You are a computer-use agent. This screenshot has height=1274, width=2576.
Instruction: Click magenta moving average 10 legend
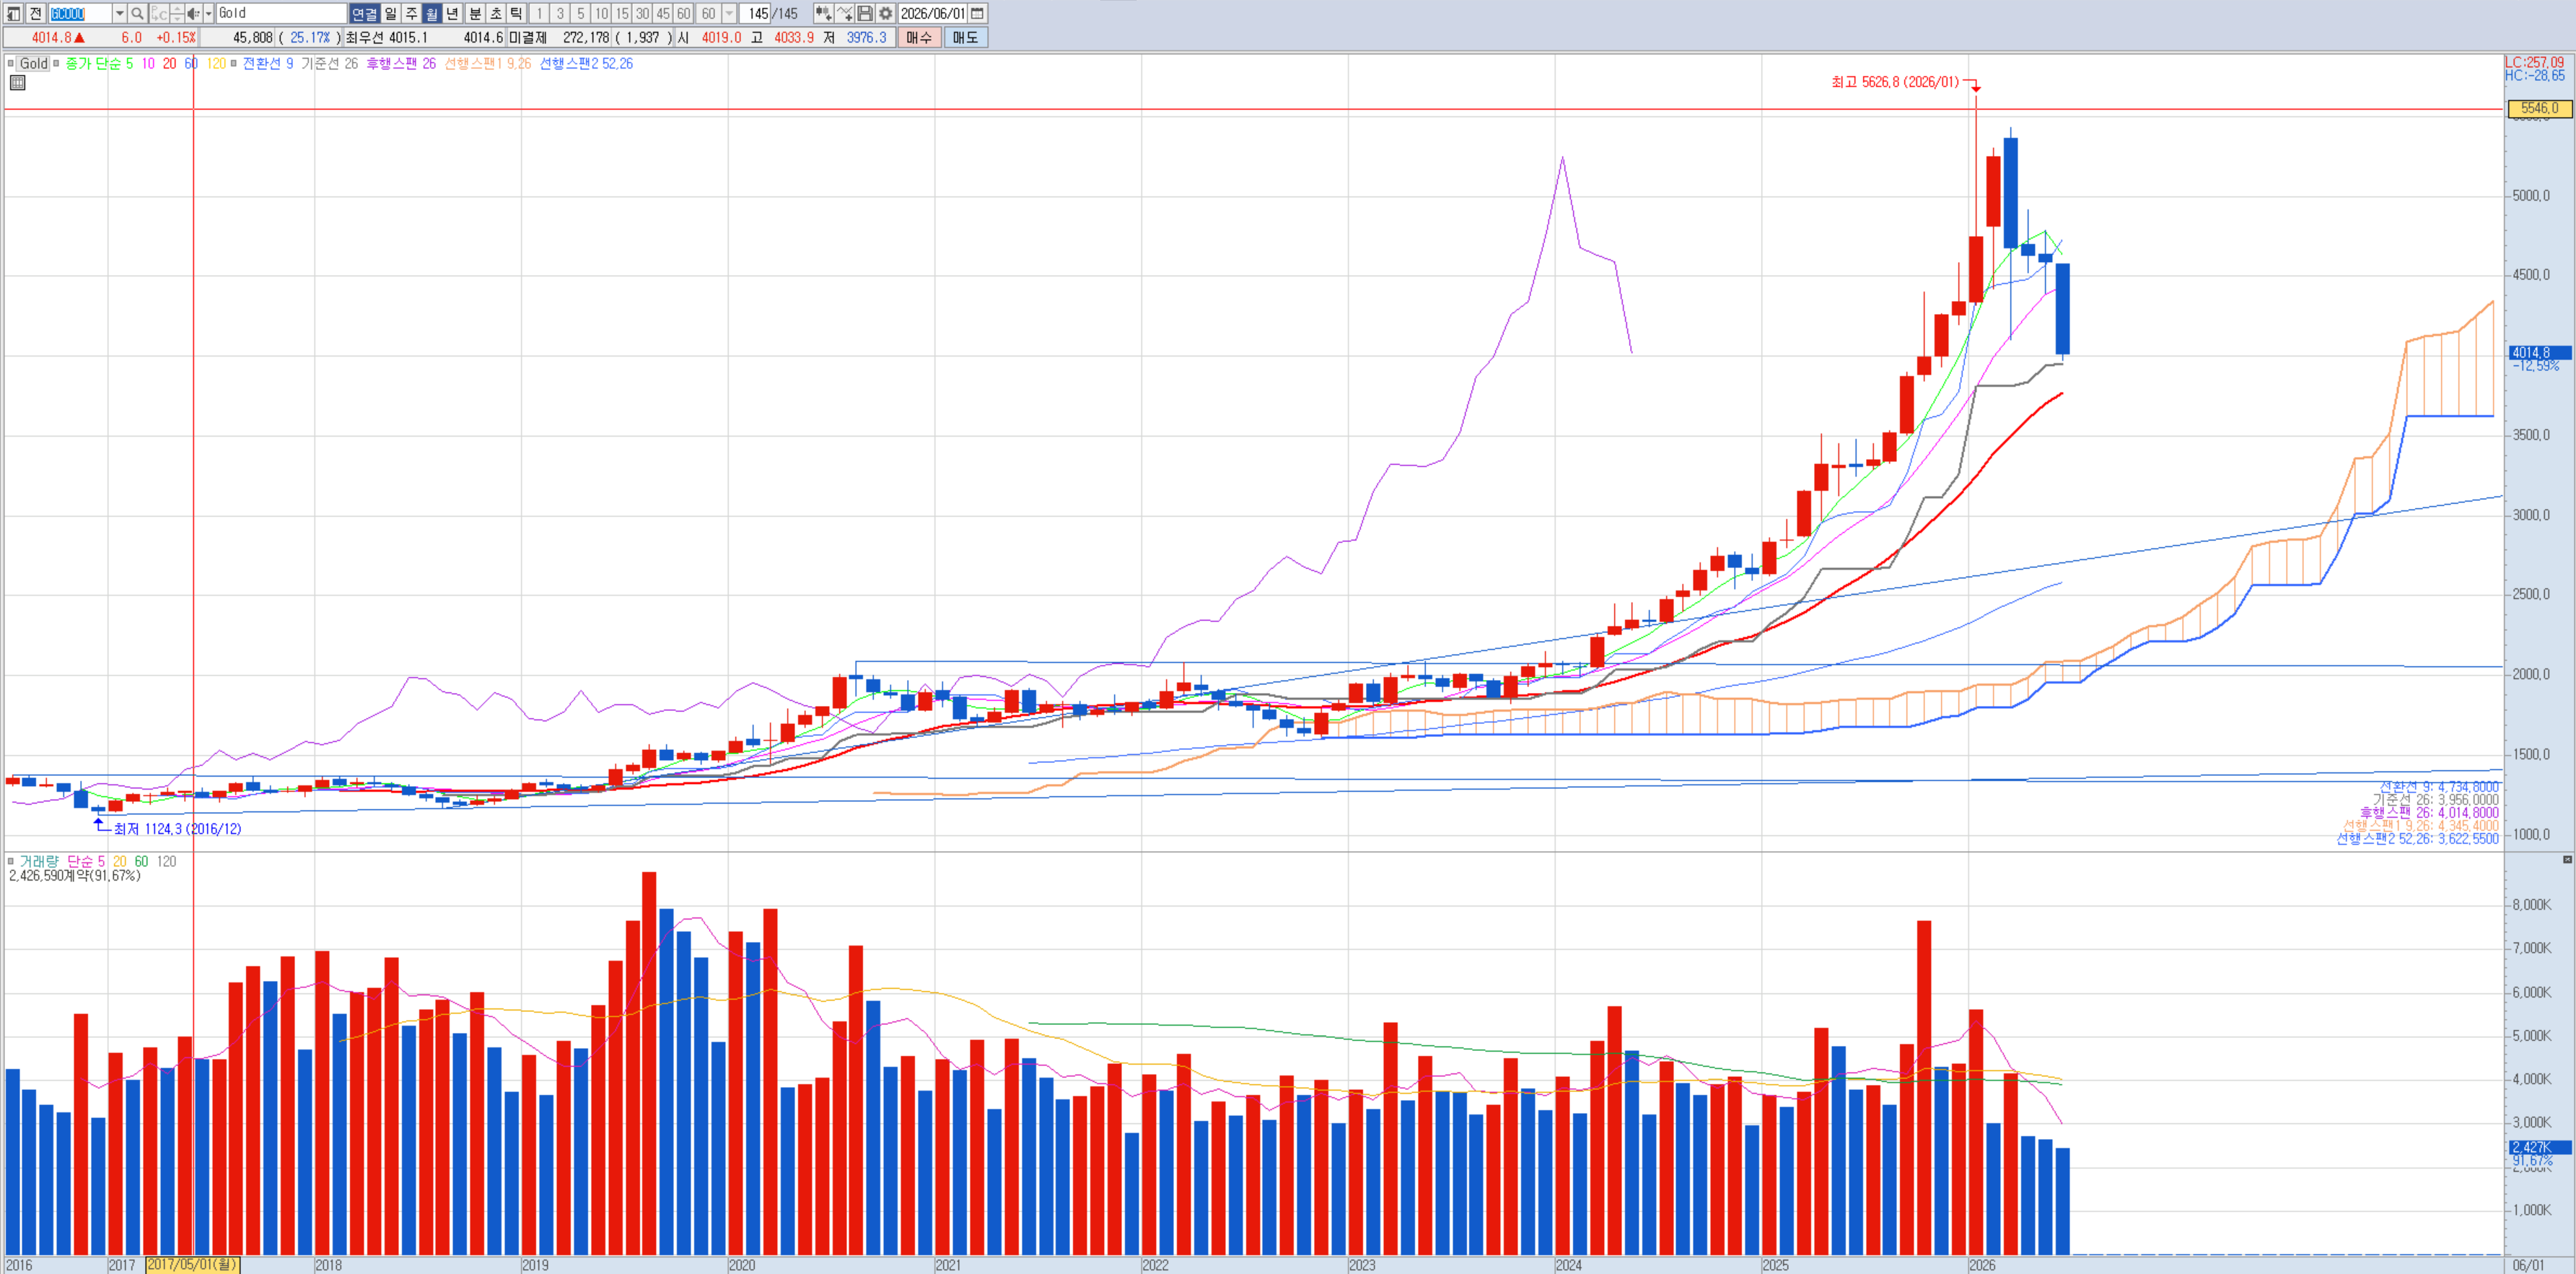148,63
